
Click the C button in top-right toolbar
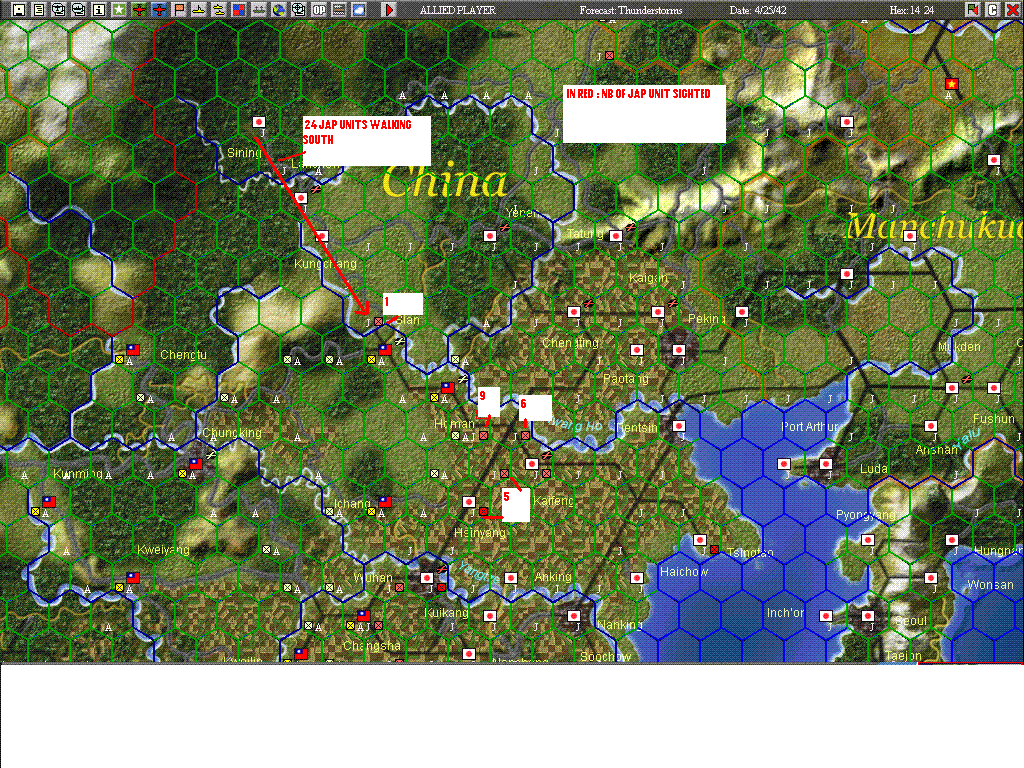(993, 10)
